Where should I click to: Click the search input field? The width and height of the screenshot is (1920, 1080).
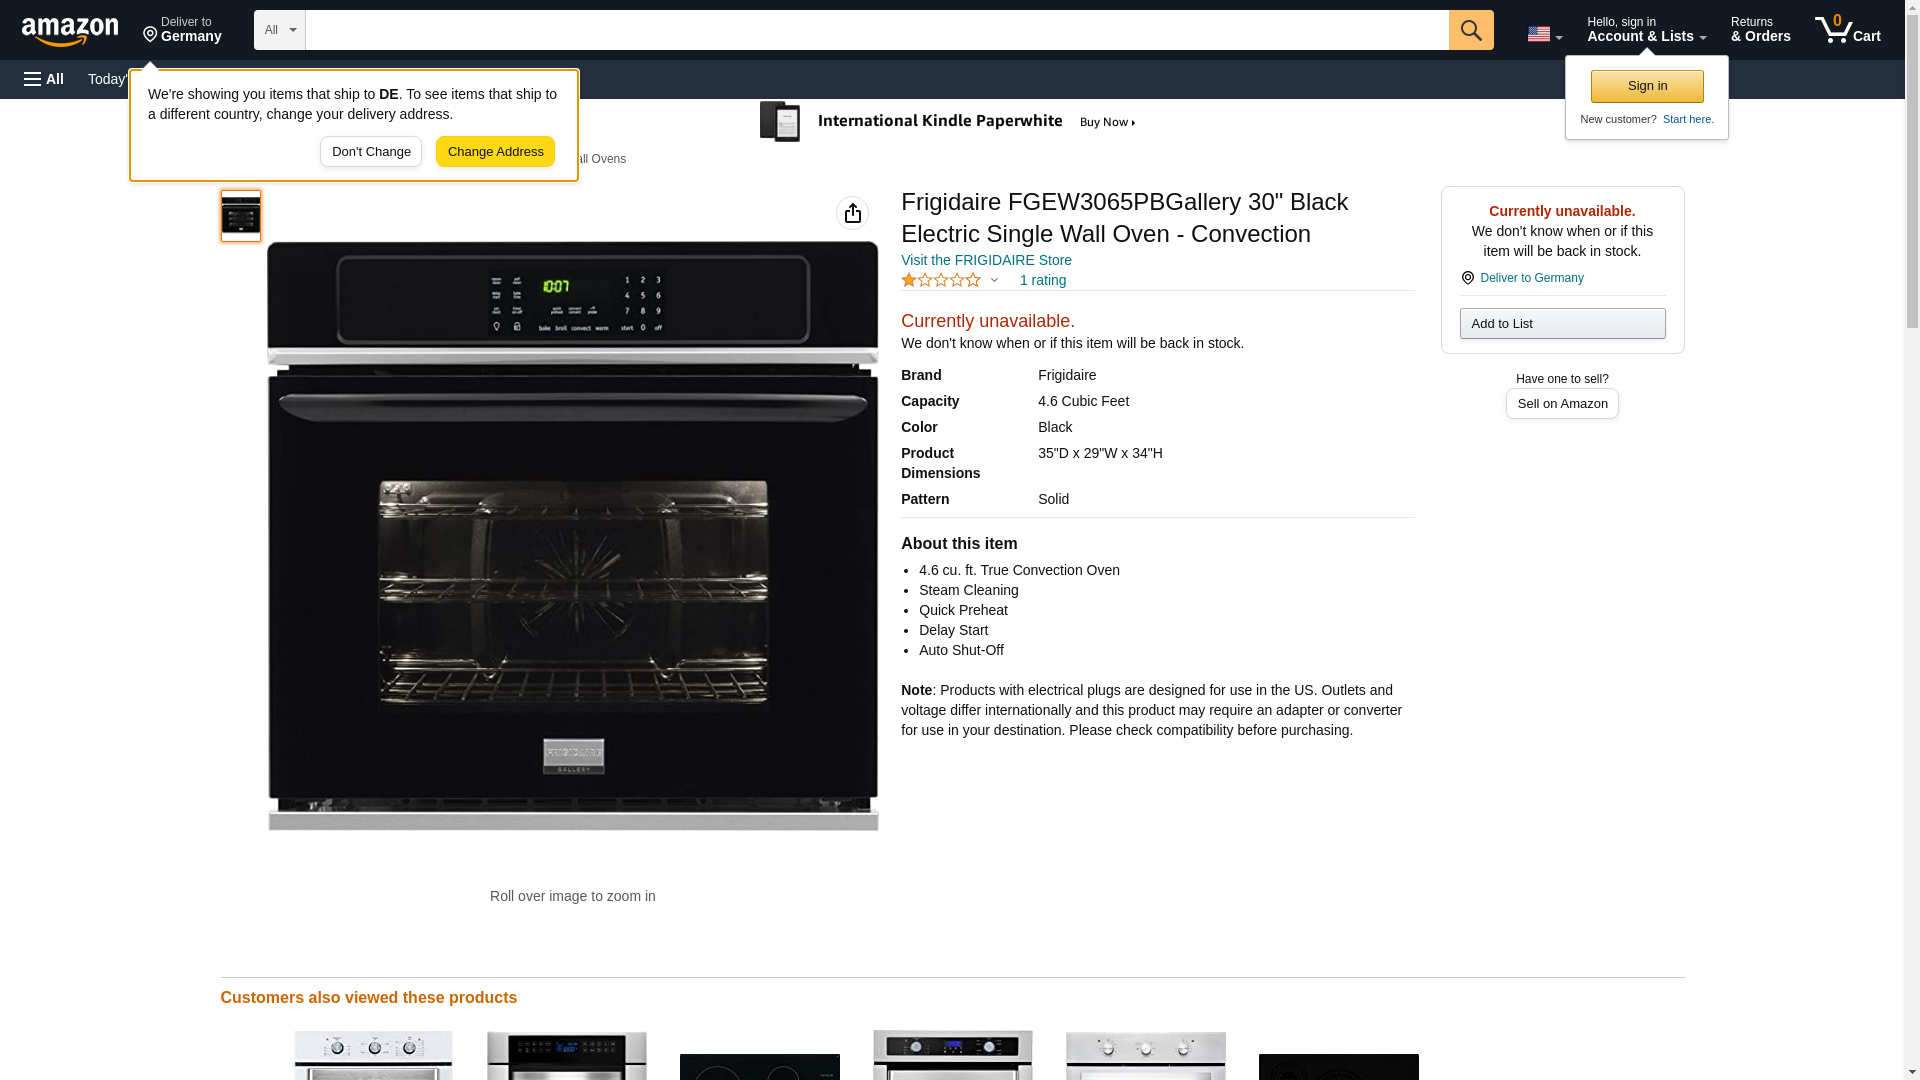click(x=877, y=30)
